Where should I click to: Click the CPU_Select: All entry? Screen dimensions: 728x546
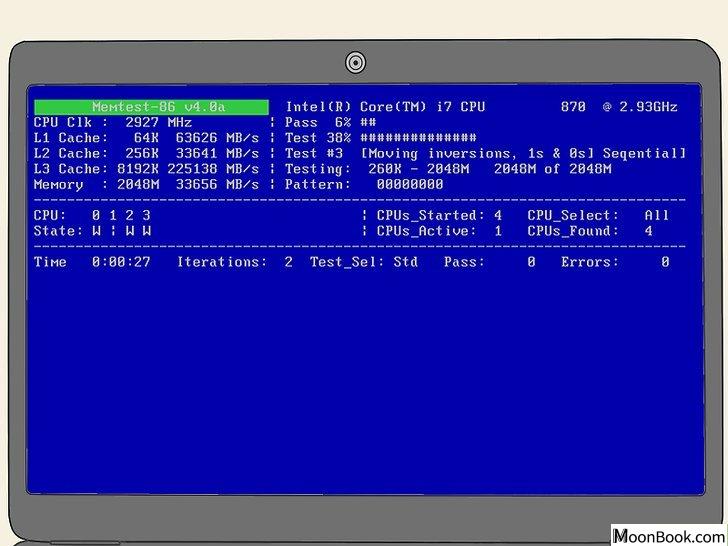(x=598, y=215)
